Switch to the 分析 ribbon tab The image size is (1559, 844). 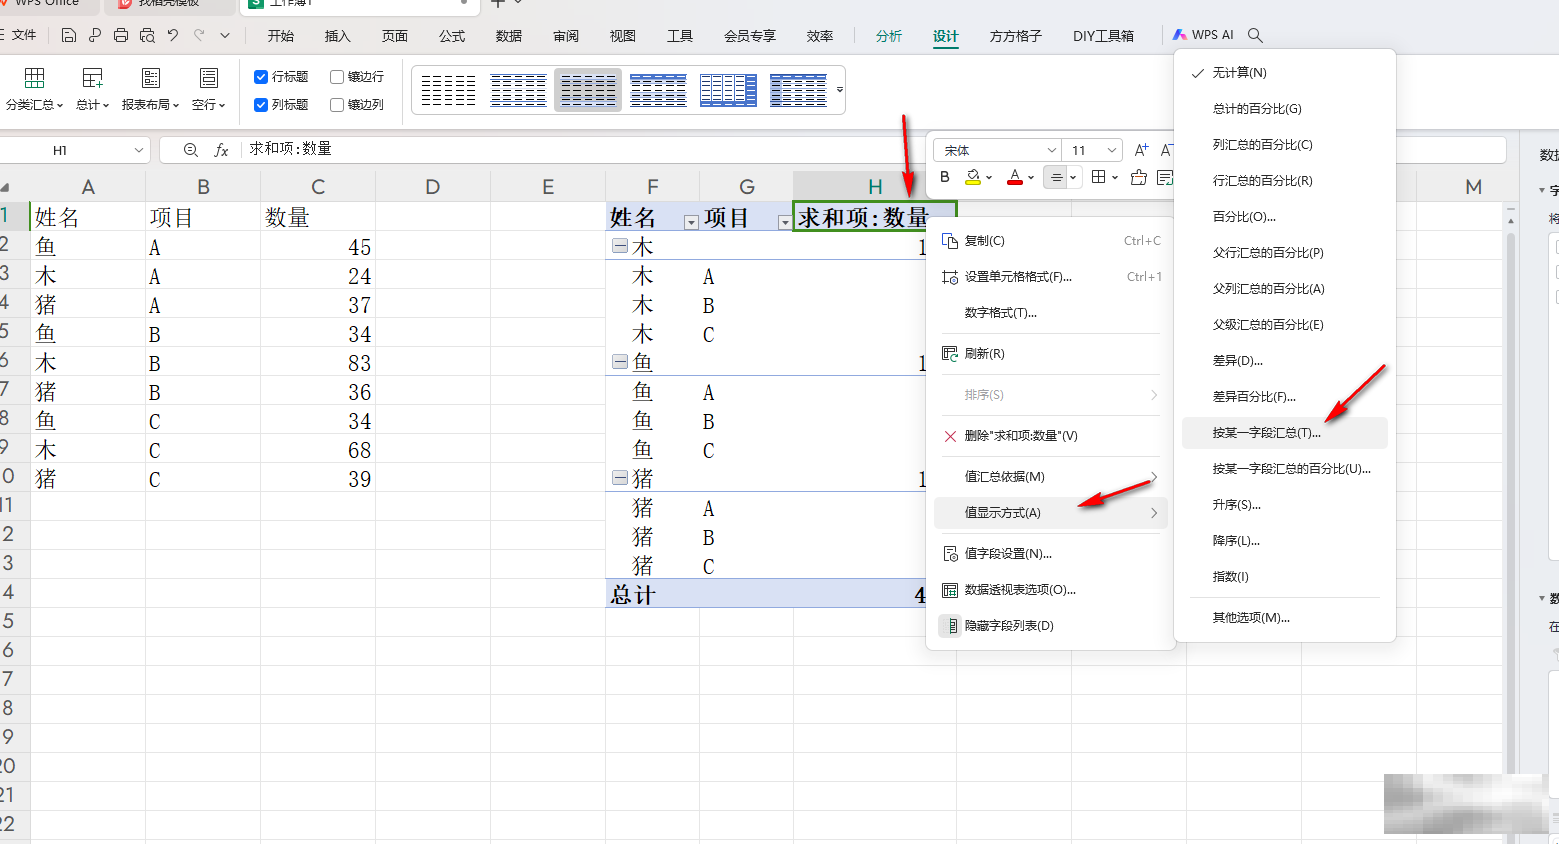(x=888, y=36)
